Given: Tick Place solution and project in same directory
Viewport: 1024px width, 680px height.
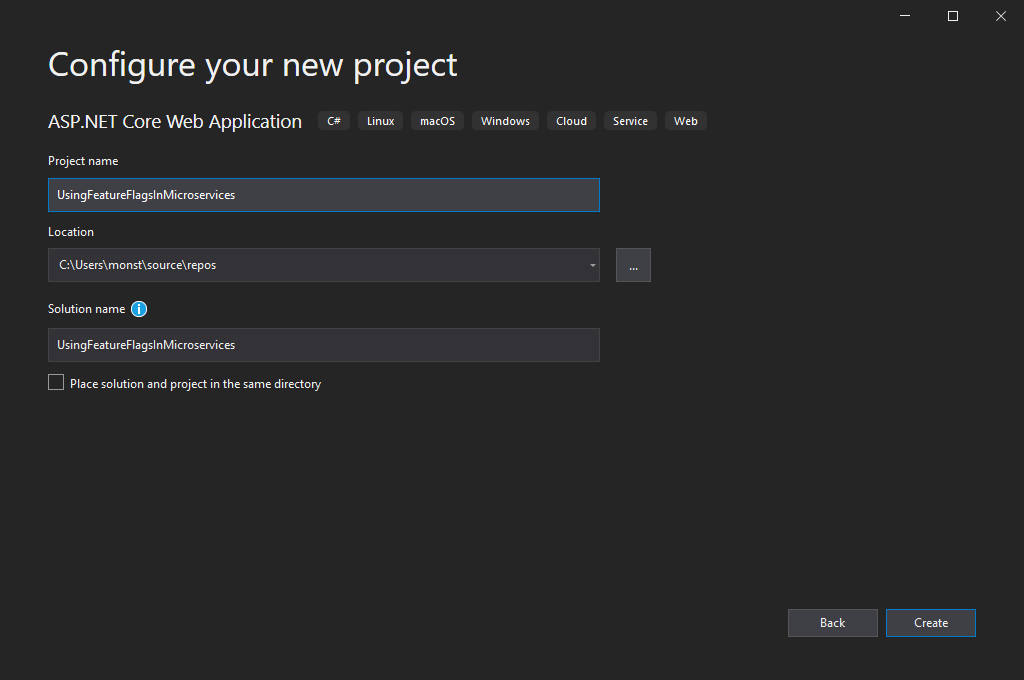Looking at the screenshot, I should (56, 383).
